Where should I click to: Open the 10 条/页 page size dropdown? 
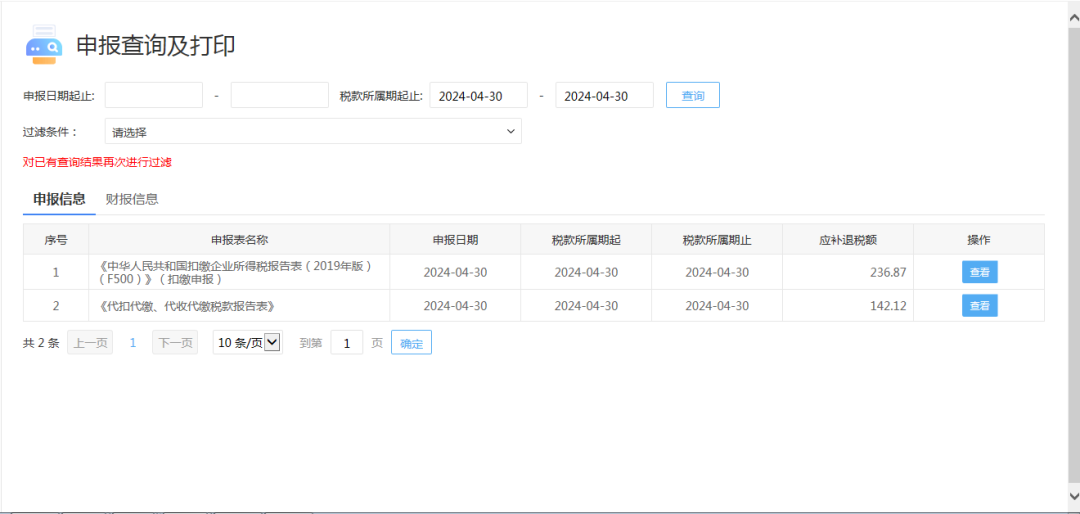tap(247, 342)
